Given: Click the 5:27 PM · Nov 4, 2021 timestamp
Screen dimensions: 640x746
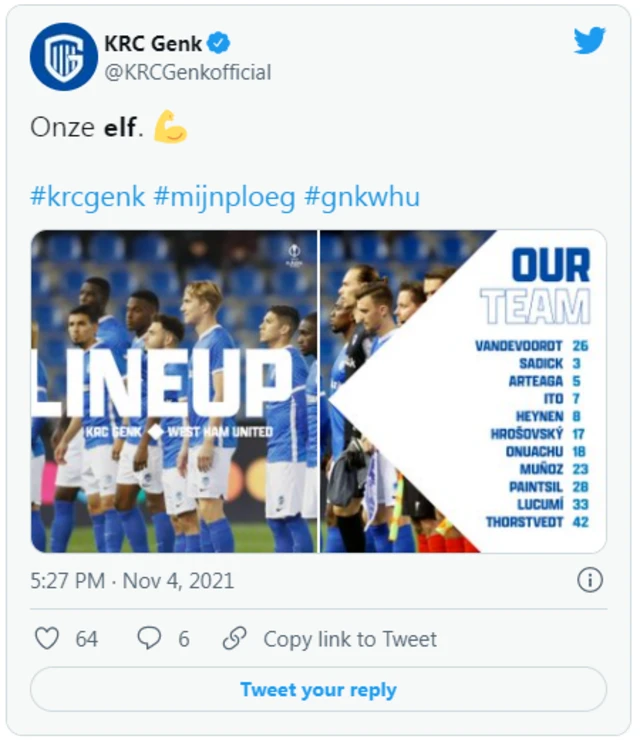Looking at the screenshot, I should (132, 581).
